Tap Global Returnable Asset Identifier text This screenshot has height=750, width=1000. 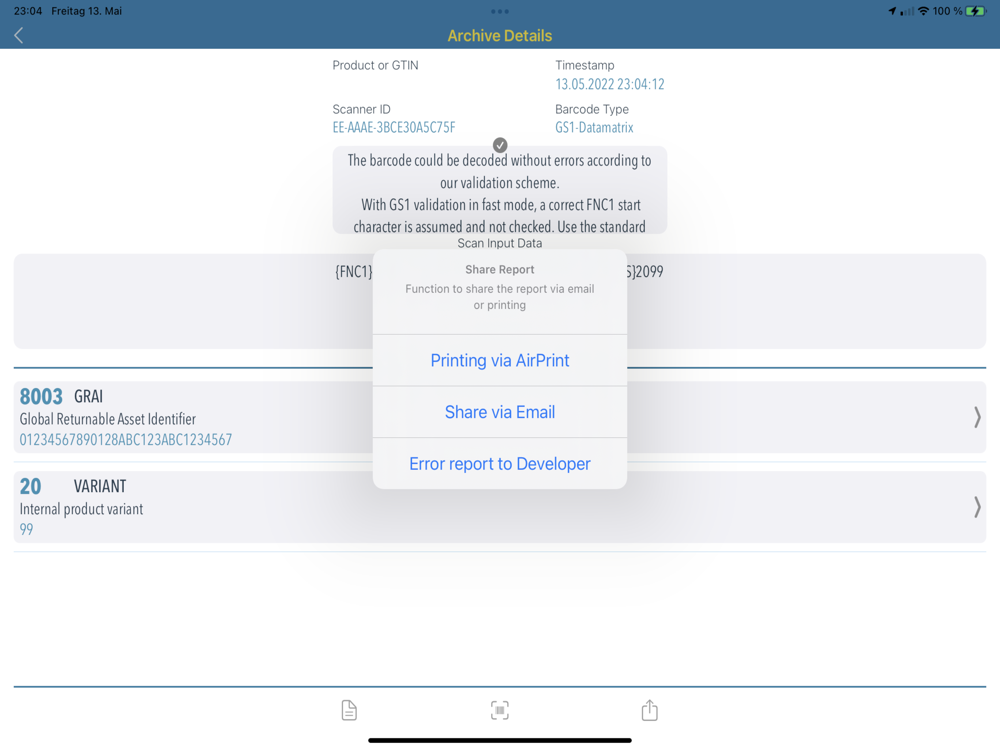[x=107, y=419]
